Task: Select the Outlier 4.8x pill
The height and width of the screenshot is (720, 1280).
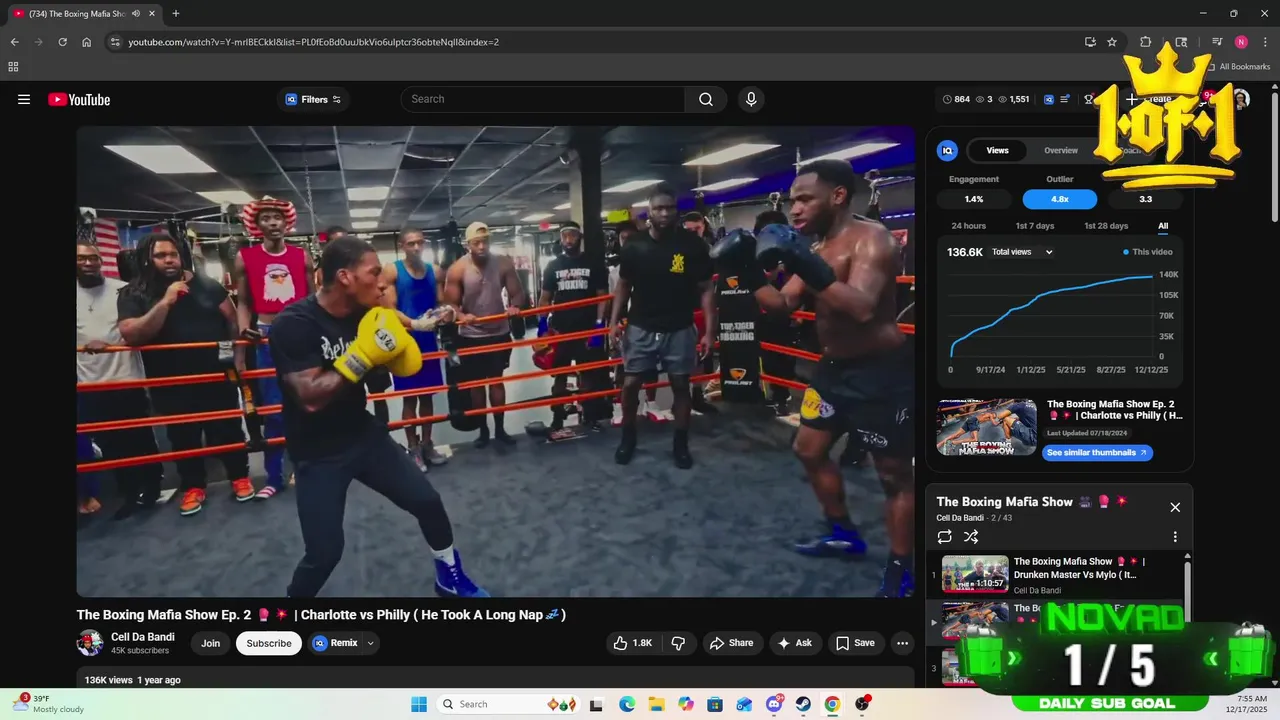Action: [1060, 199]
